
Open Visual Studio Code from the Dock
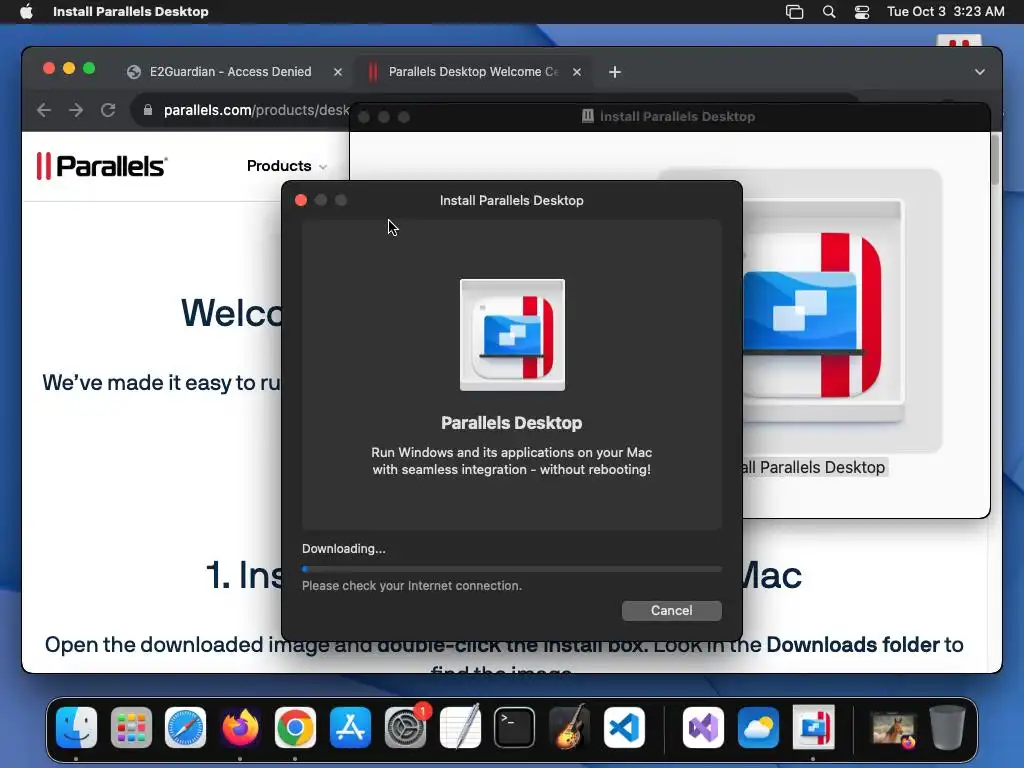[624, 728]
